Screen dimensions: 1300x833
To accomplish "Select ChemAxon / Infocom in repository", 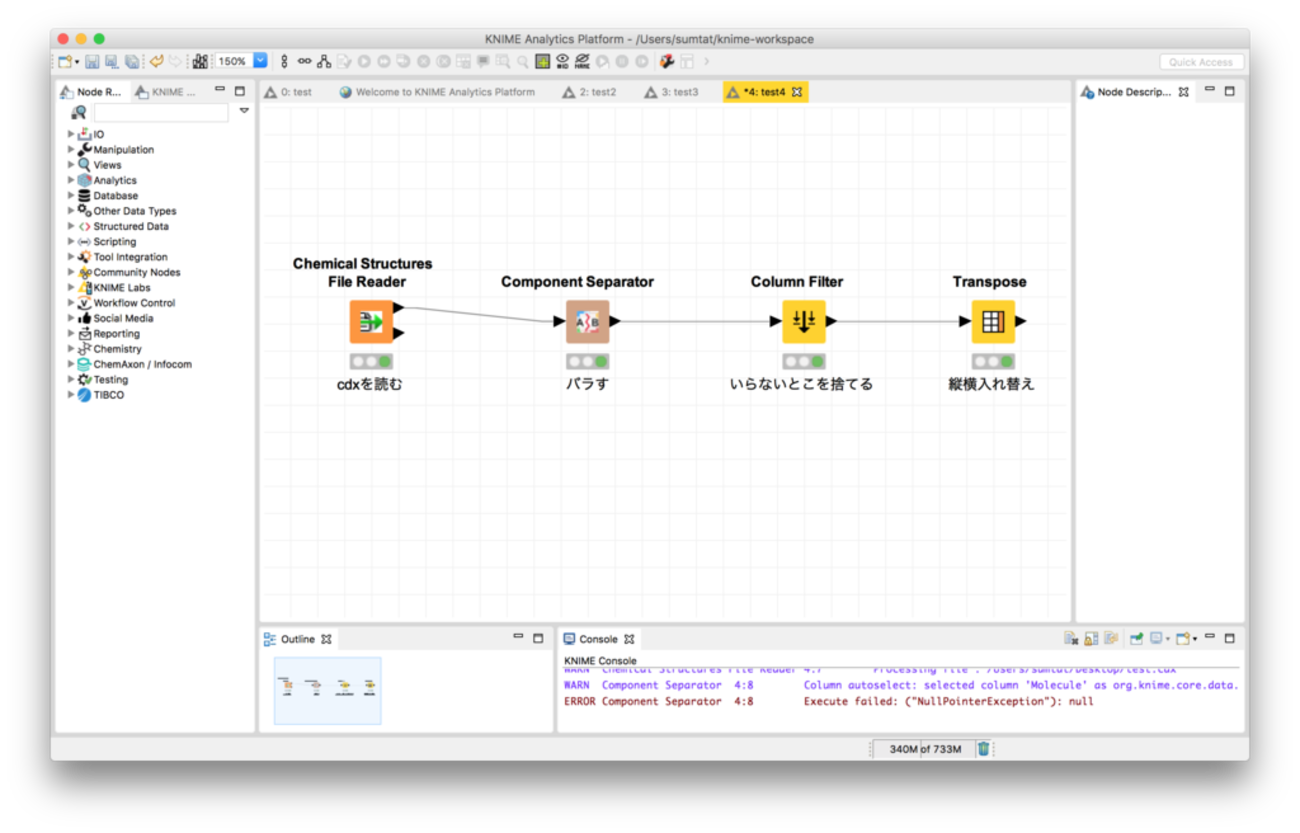I will 143,364.
